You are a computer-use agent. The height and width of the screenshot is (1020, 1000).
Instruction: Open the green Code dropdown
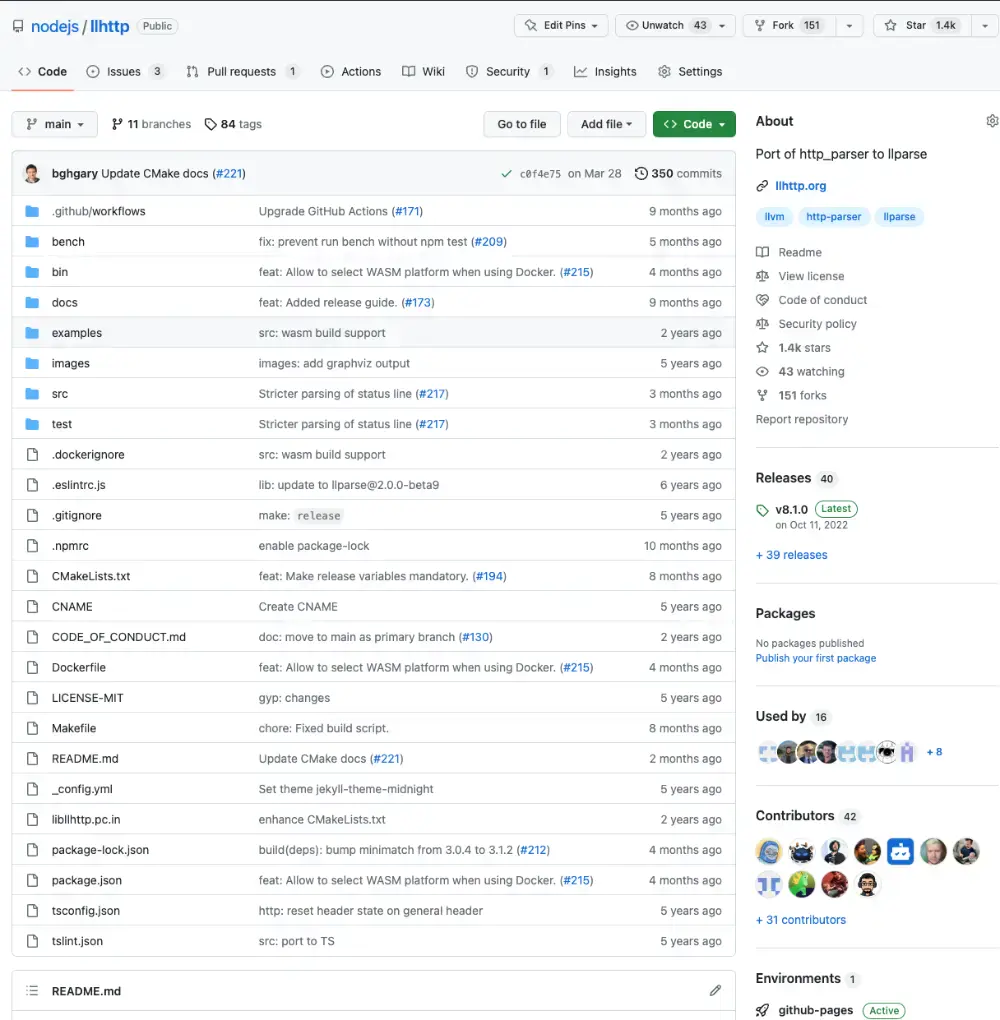(x=694, y=124)
